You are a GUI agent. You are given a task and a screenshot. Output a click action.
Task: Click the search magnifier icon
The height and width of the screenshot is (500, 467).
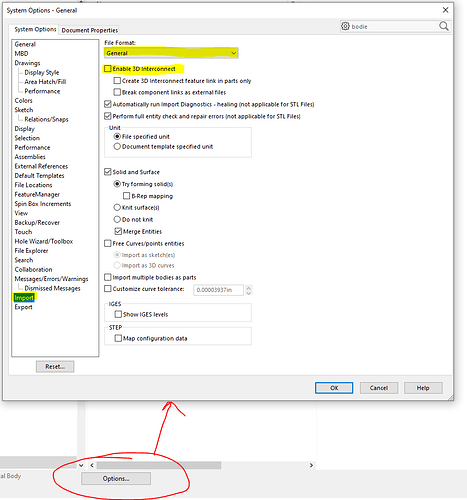coord(444,26)
